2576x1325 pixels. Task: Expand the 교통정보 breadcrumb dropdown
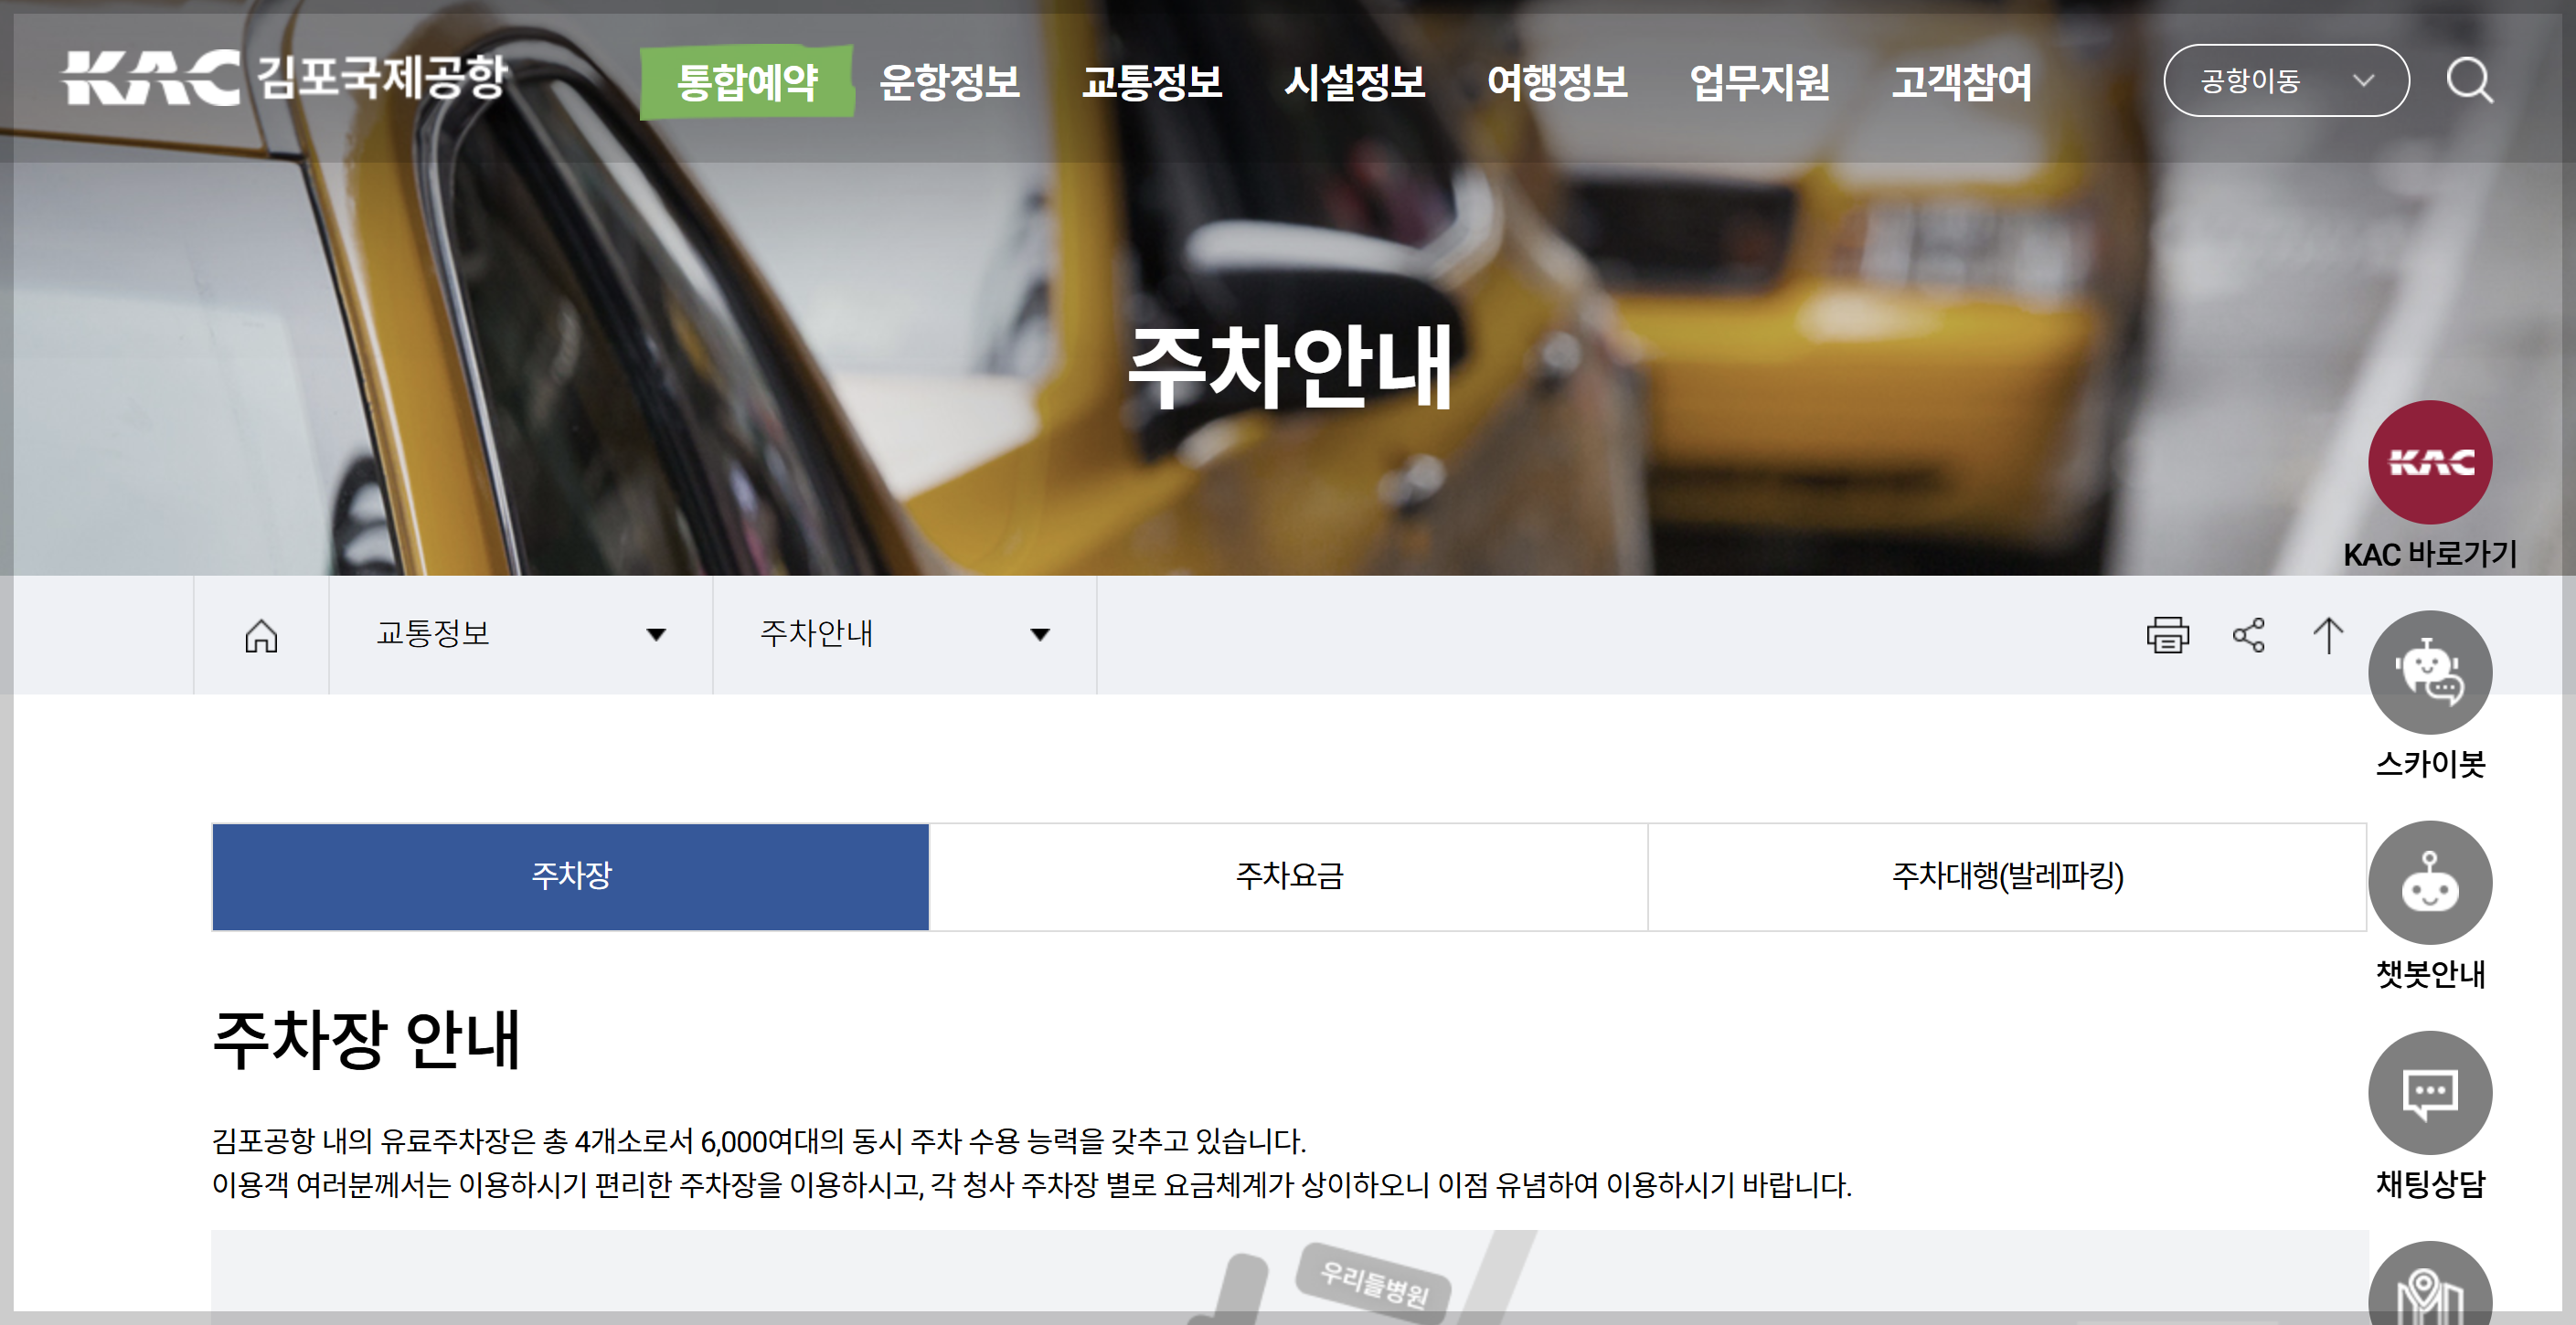520,634
